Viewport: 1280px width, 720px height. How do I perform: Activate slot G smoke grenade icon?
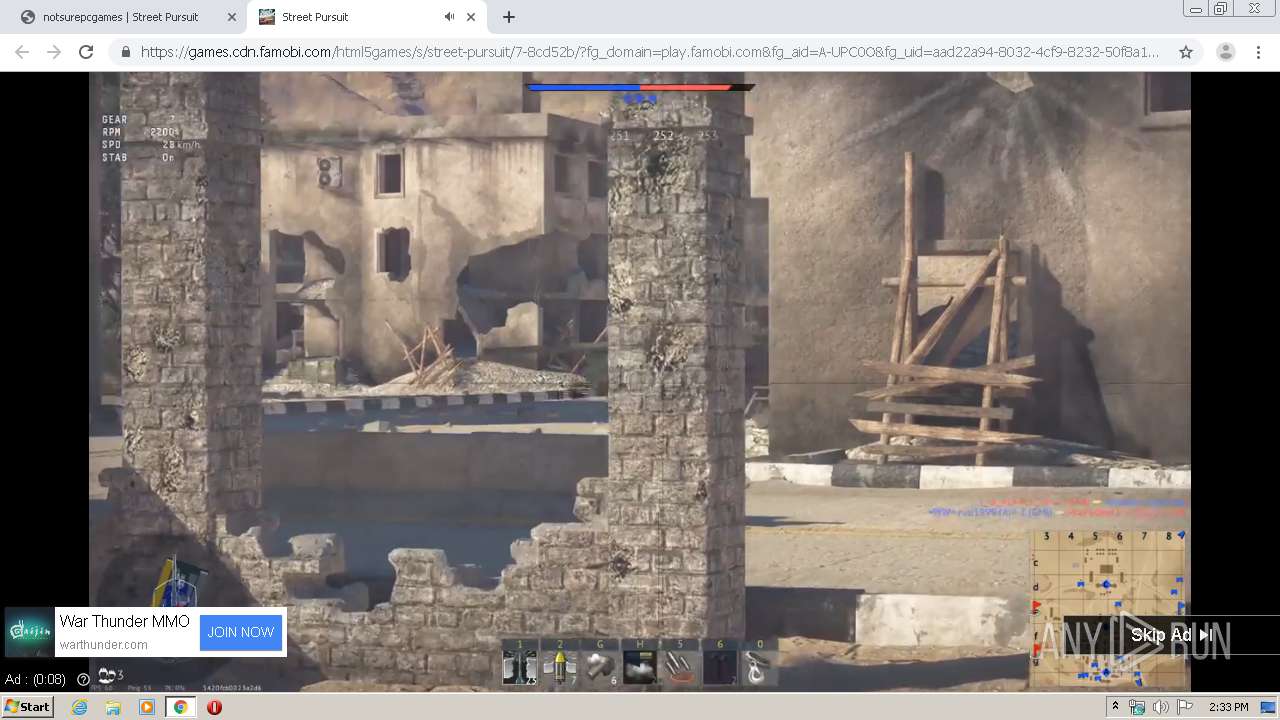(600, 667)
